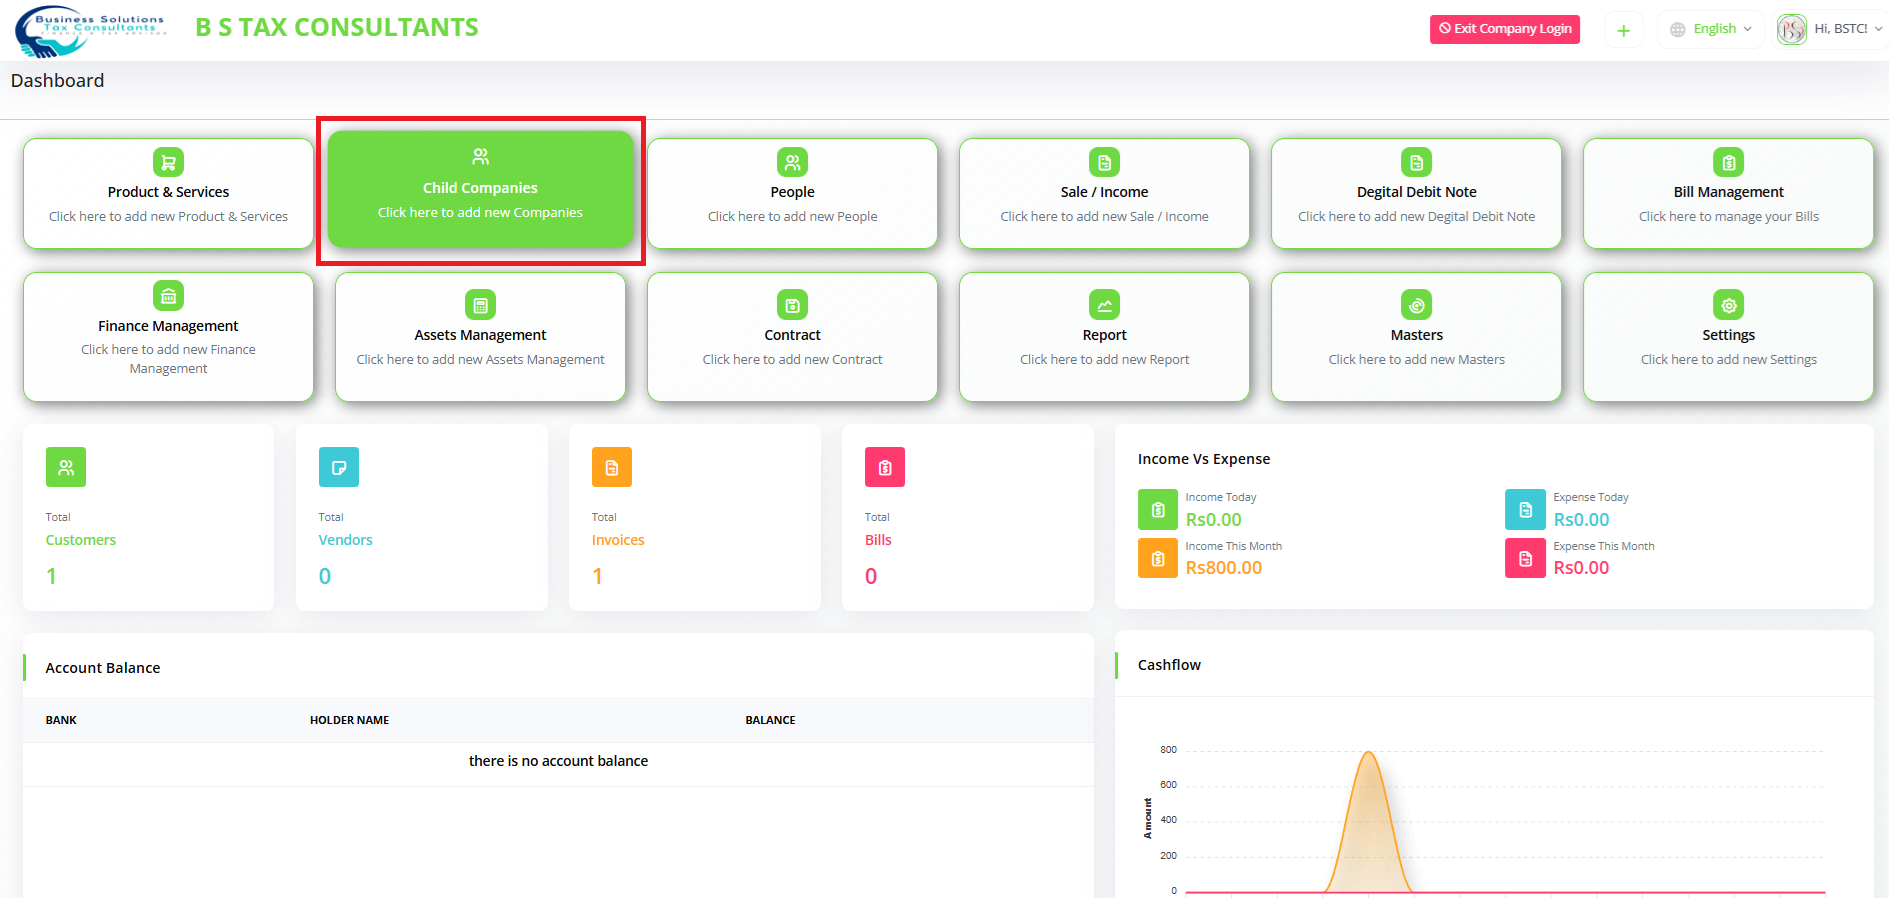The height and width of the screenshot is (910, 1899).
Task: Click the People tile icon
Action: tap(792, 162)
